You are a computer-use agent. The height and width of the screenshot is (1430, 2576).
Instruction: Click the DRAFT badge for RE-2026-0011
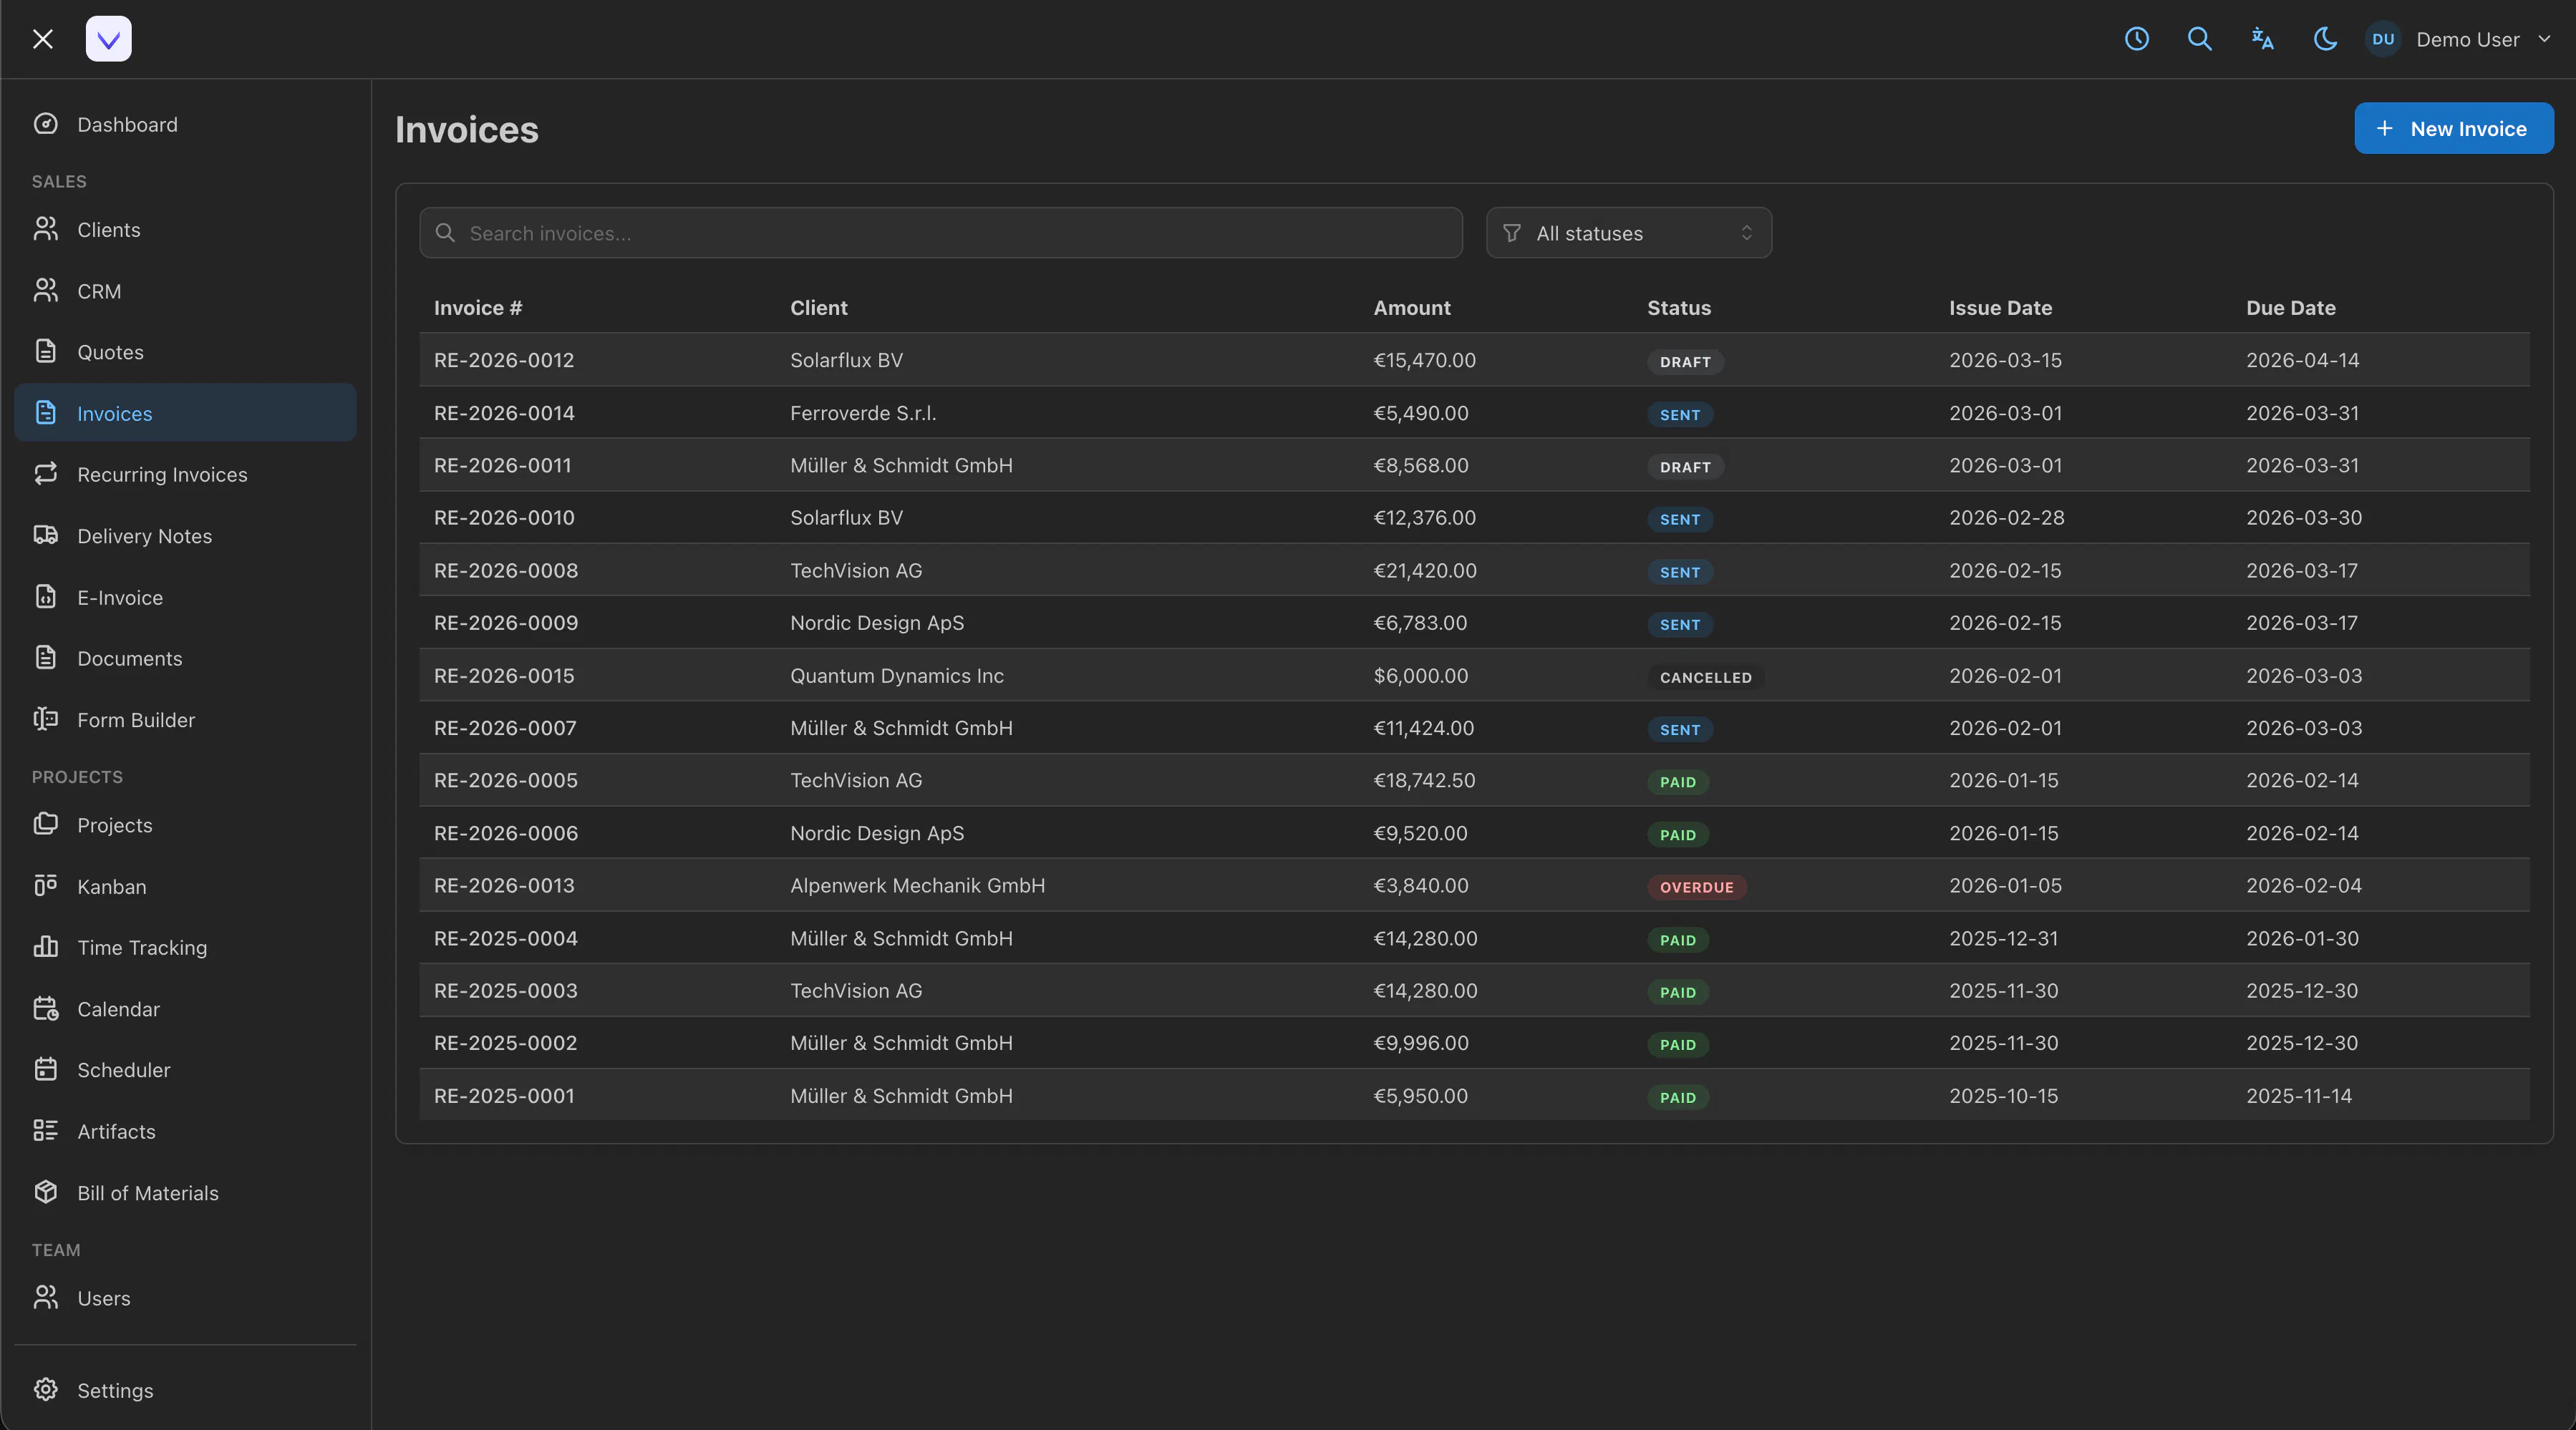(1685, 467)
